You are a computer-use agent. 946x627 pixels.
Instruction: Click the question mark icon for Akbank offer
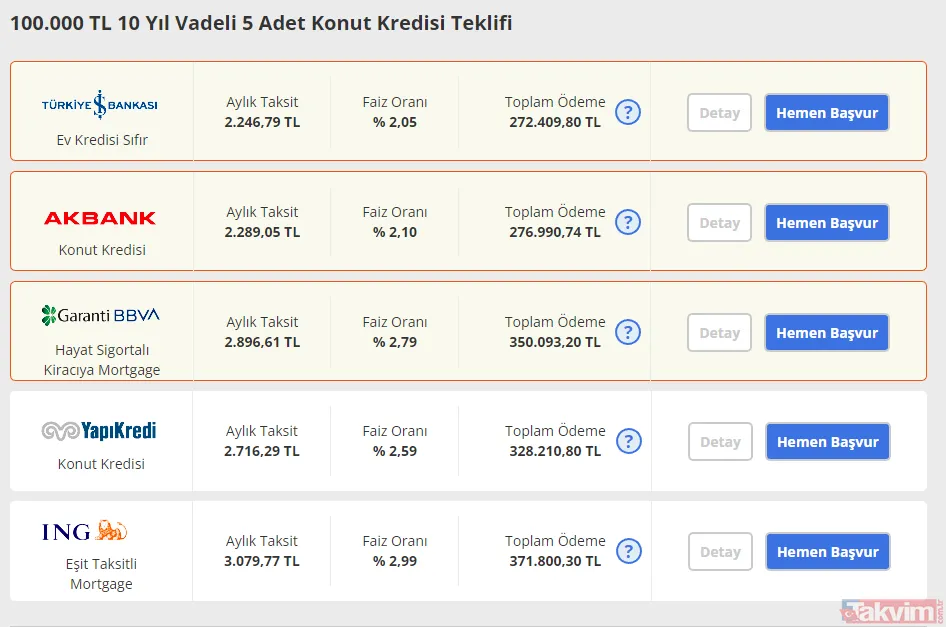coord(628,222)
